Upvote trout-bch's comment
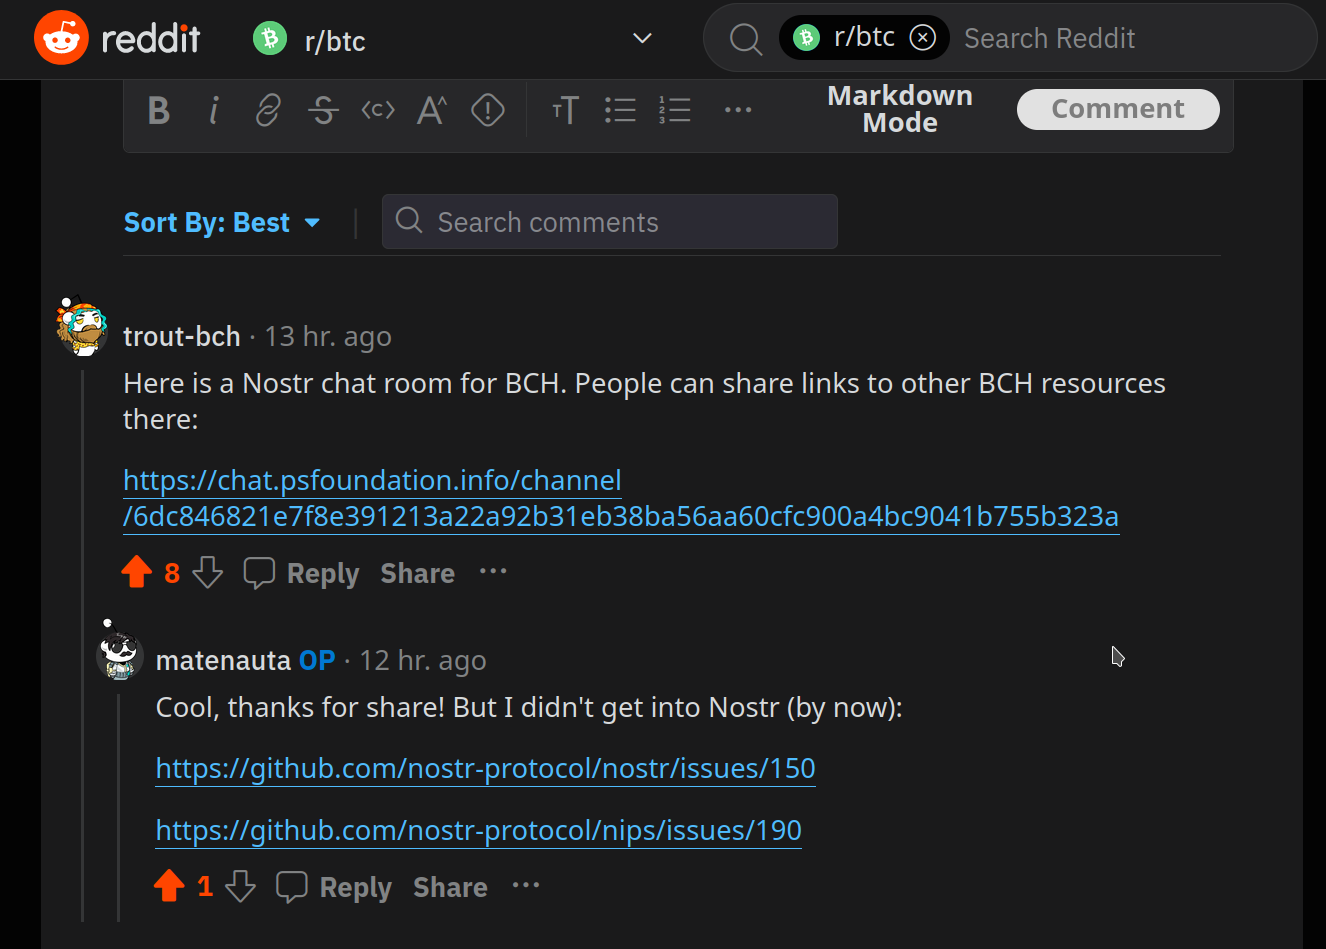1326x949 pixels. (137, 572)
